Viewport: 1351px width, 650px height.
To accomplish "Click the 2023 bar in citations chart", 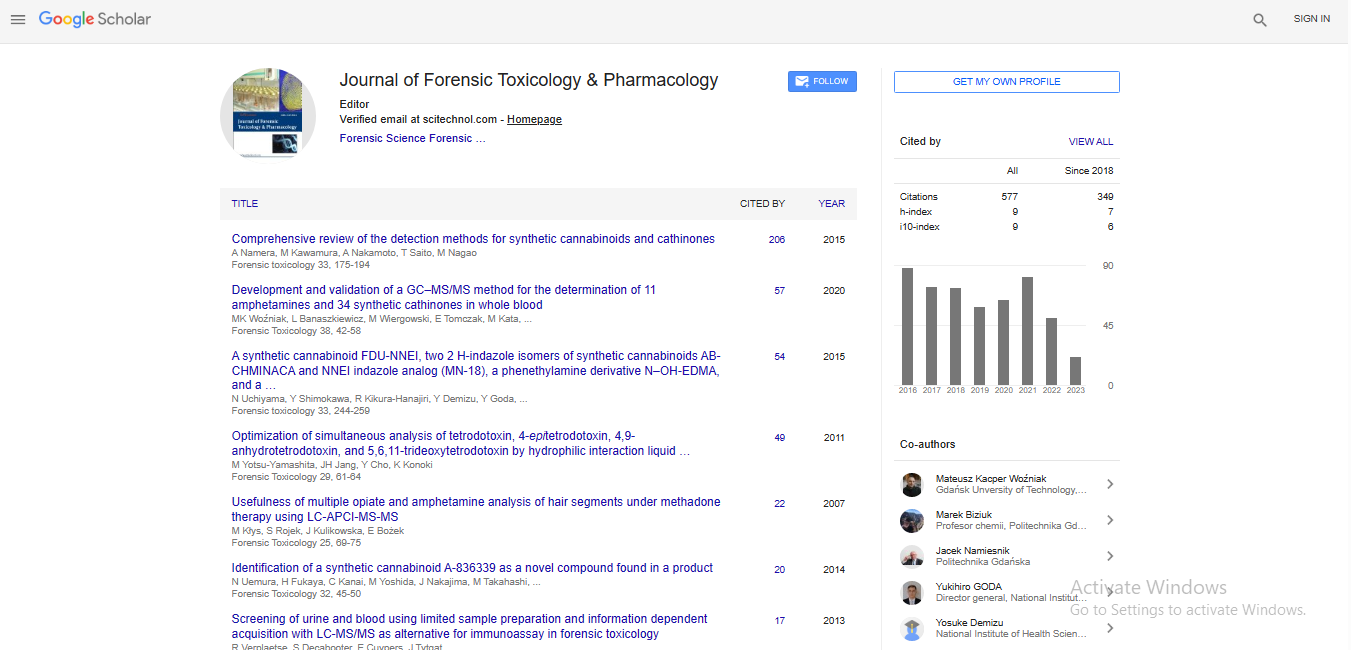I will click(1076, 371).
